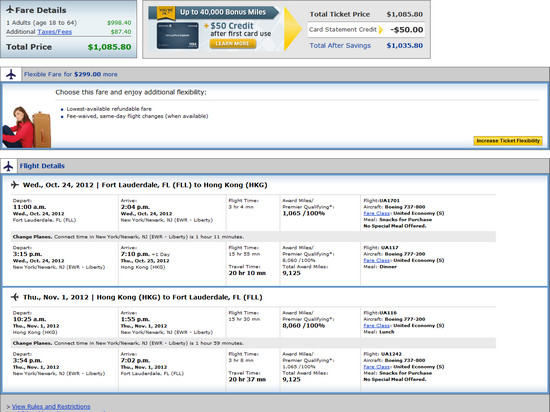Click the yellow arrow next to Card Statement Credit
Image resolution: width=550 pixels, height=412 pixels.
coord(381,30)
